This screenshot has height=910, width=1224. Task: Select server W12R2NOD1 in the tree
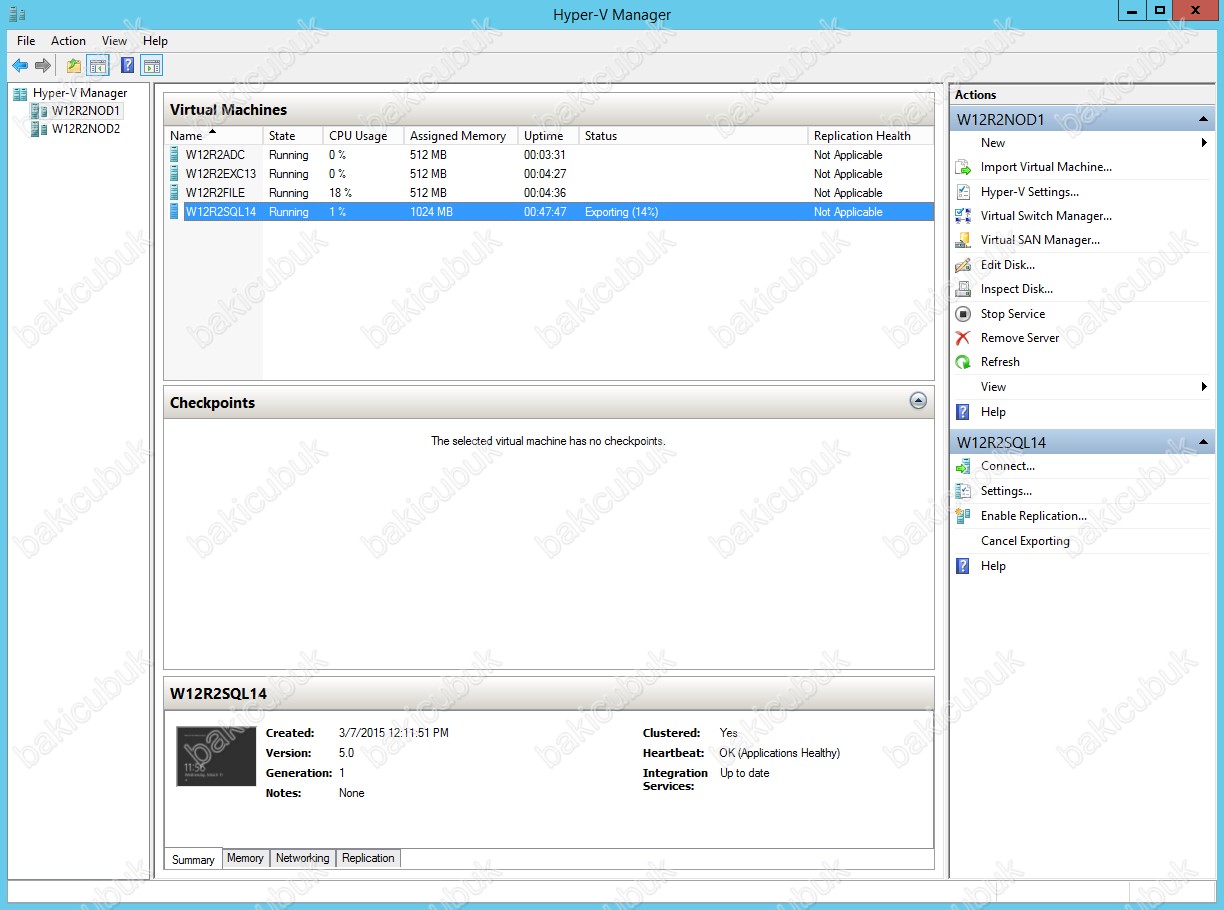(x=86, y=111)
